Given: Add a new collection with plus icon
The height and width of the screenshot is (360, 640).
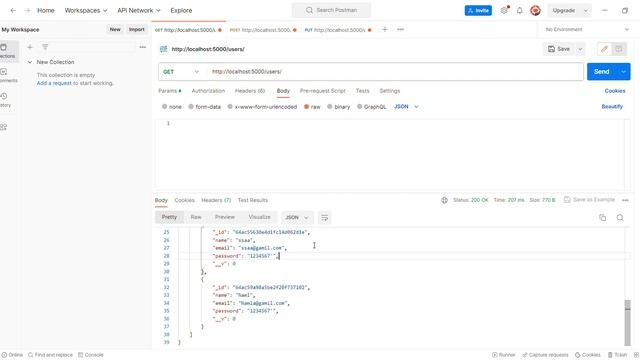Looking at the screenshot, I should tap(30, 47).
